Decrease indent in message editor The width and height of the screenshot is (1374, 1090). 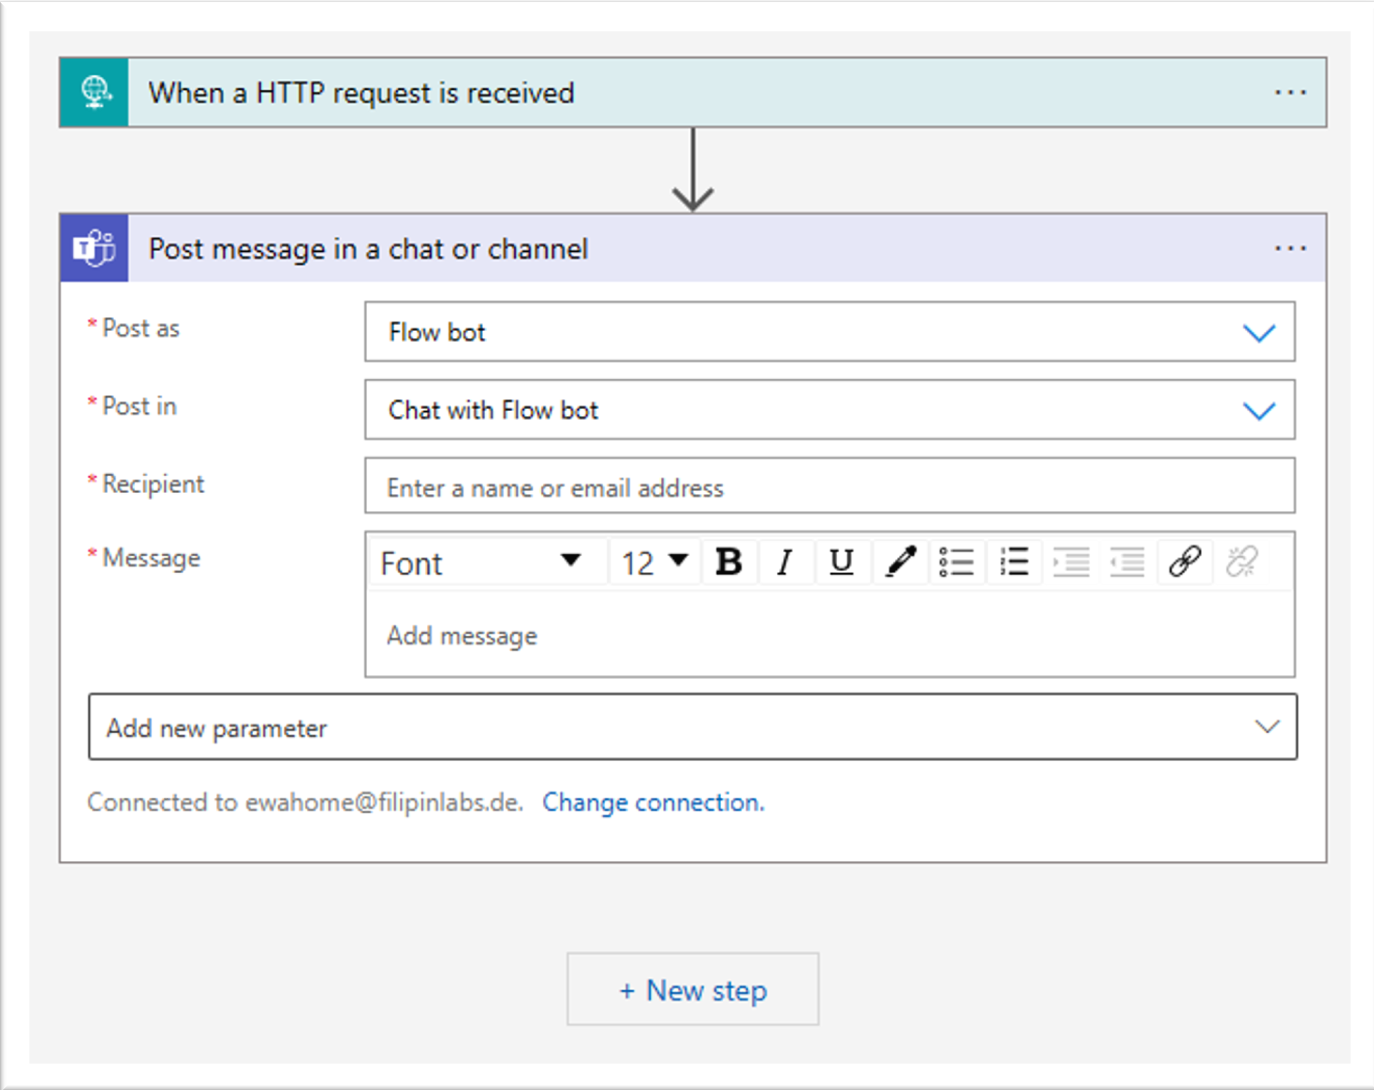pos(1127,563)
